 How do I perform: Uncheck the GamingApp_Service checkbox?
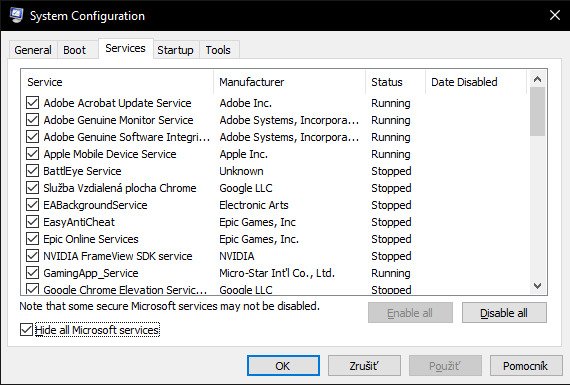coord(32,273)
